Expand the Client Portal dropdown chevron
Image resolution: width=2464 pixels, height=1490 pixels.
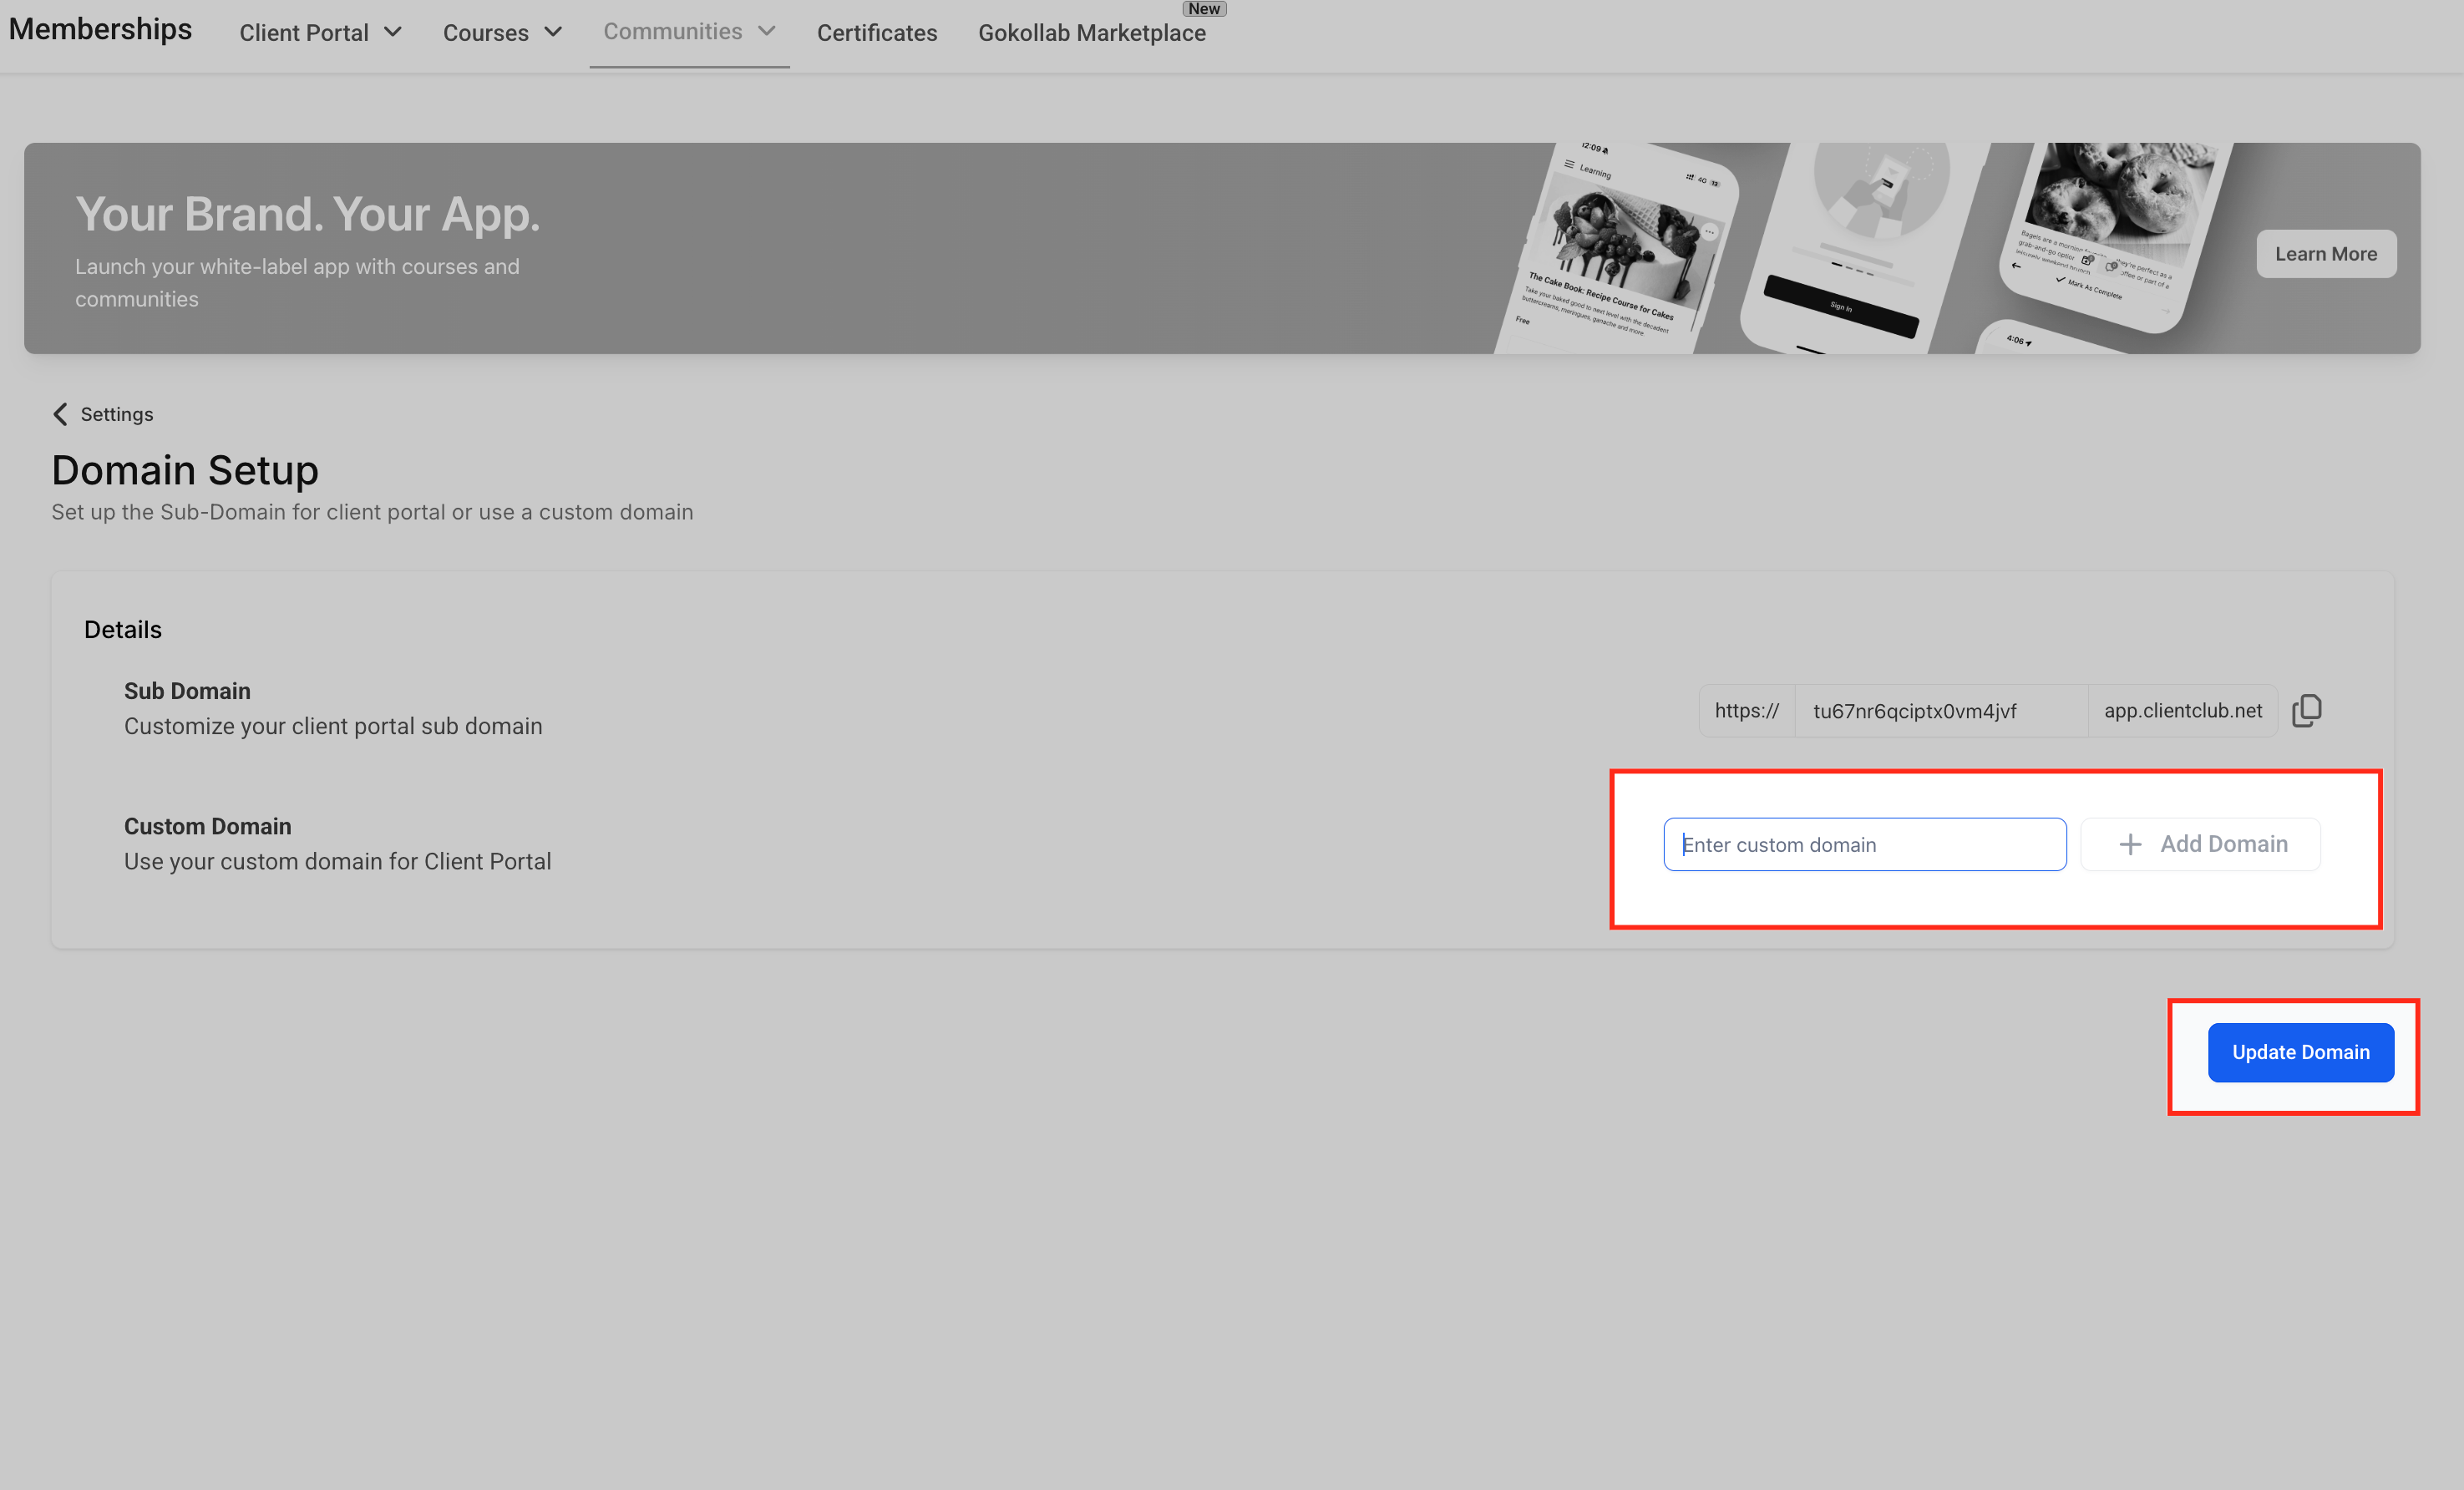point(393,32)
